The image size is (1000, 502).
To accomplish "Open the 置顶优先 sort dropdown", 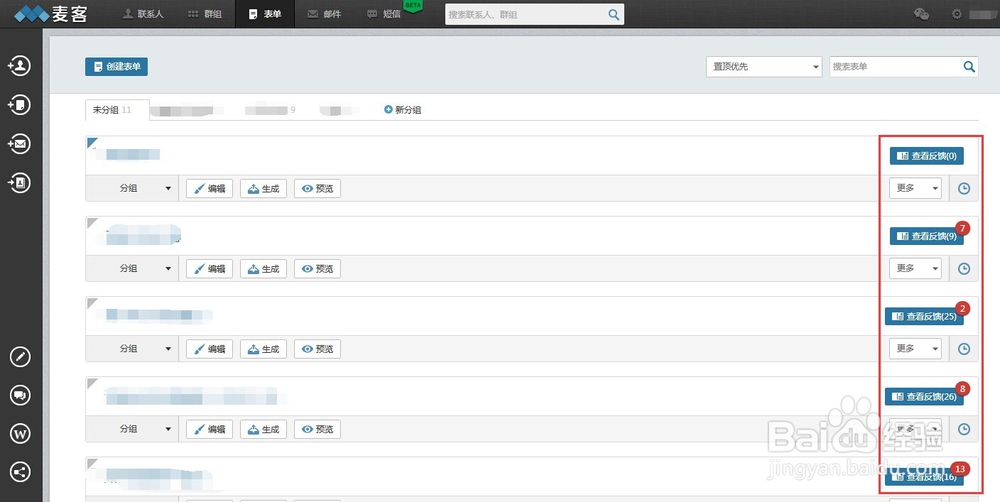I will point(764,67).
